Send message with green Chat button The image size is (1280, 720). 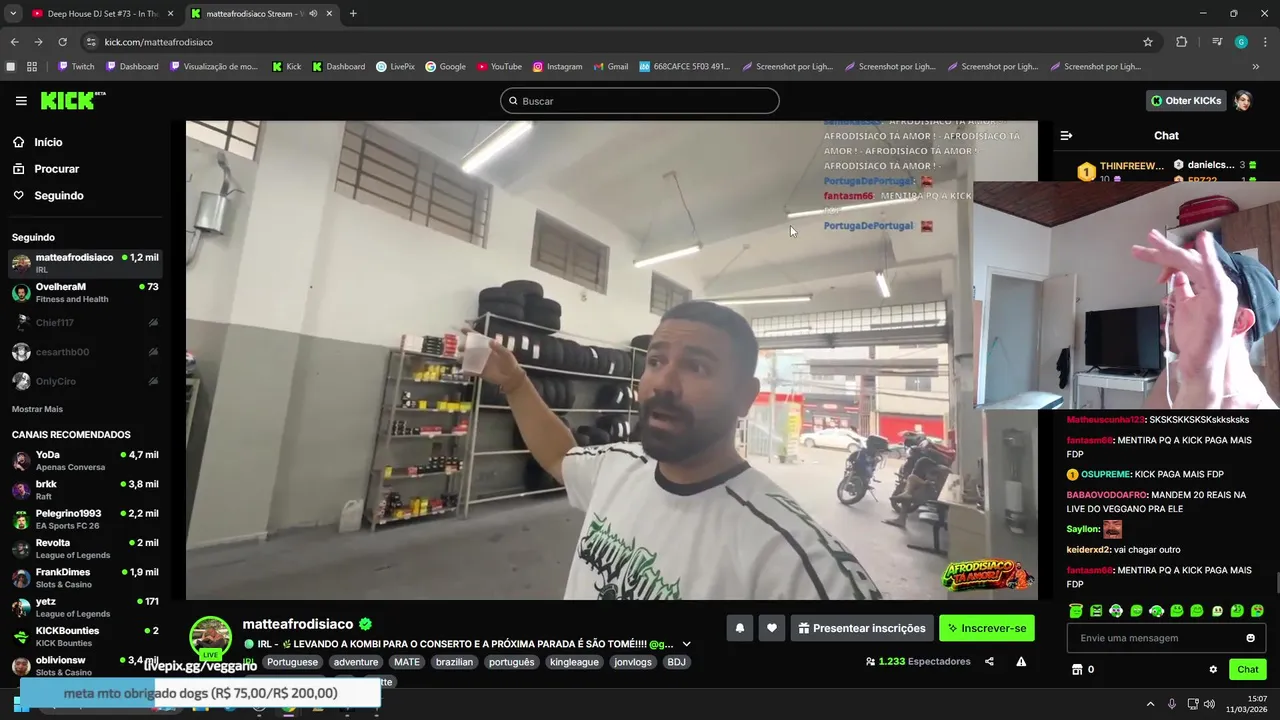pyautogui.click(x=1248, y=669)
